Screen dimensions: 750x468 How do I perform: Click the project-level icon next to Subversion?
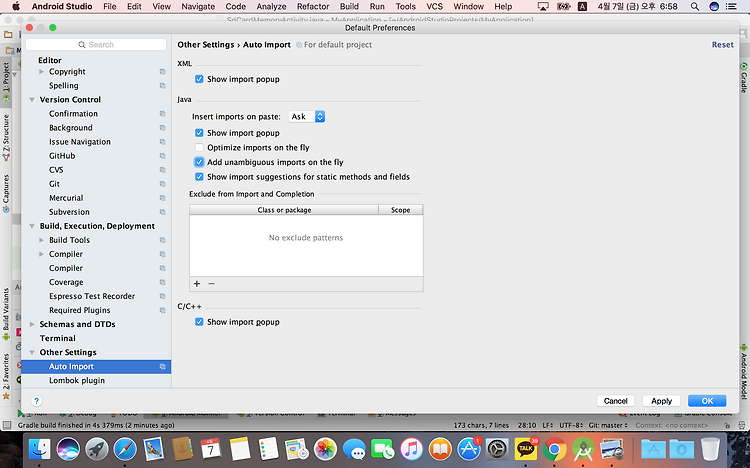point(163,212)
